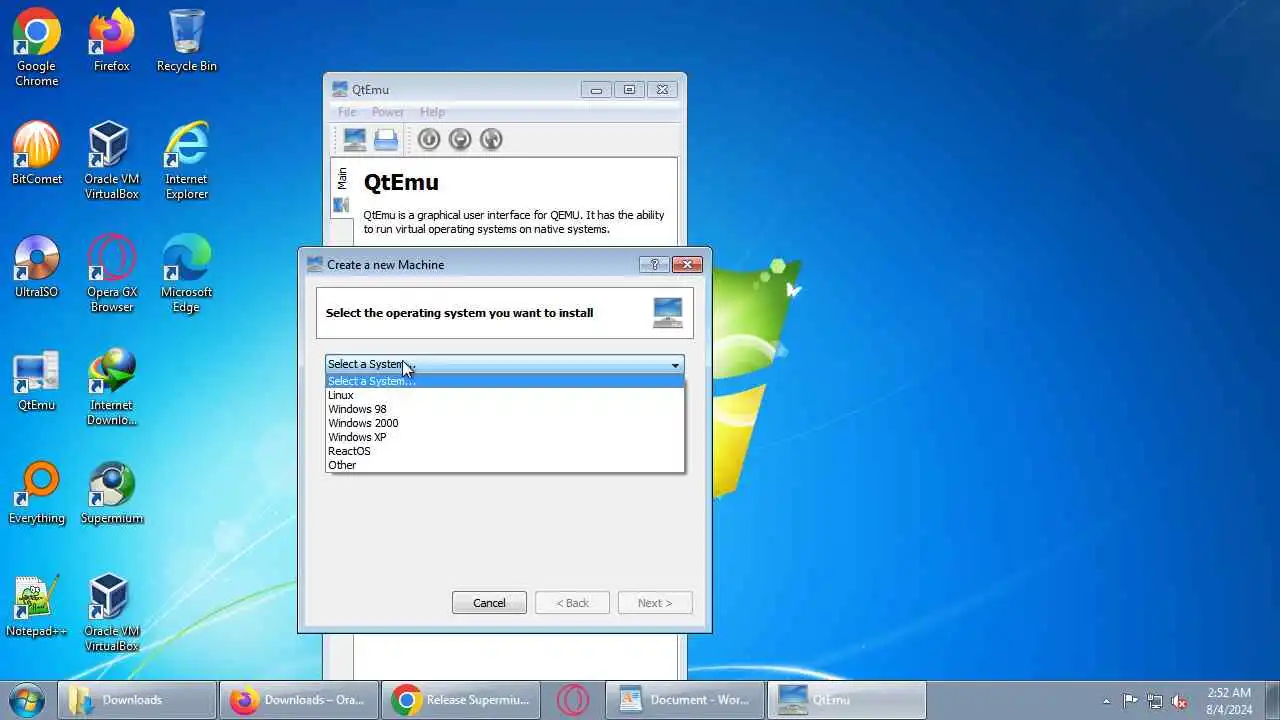Select Other in the system list
Viewport: 1280px width, 720px height.
(505, 465)
